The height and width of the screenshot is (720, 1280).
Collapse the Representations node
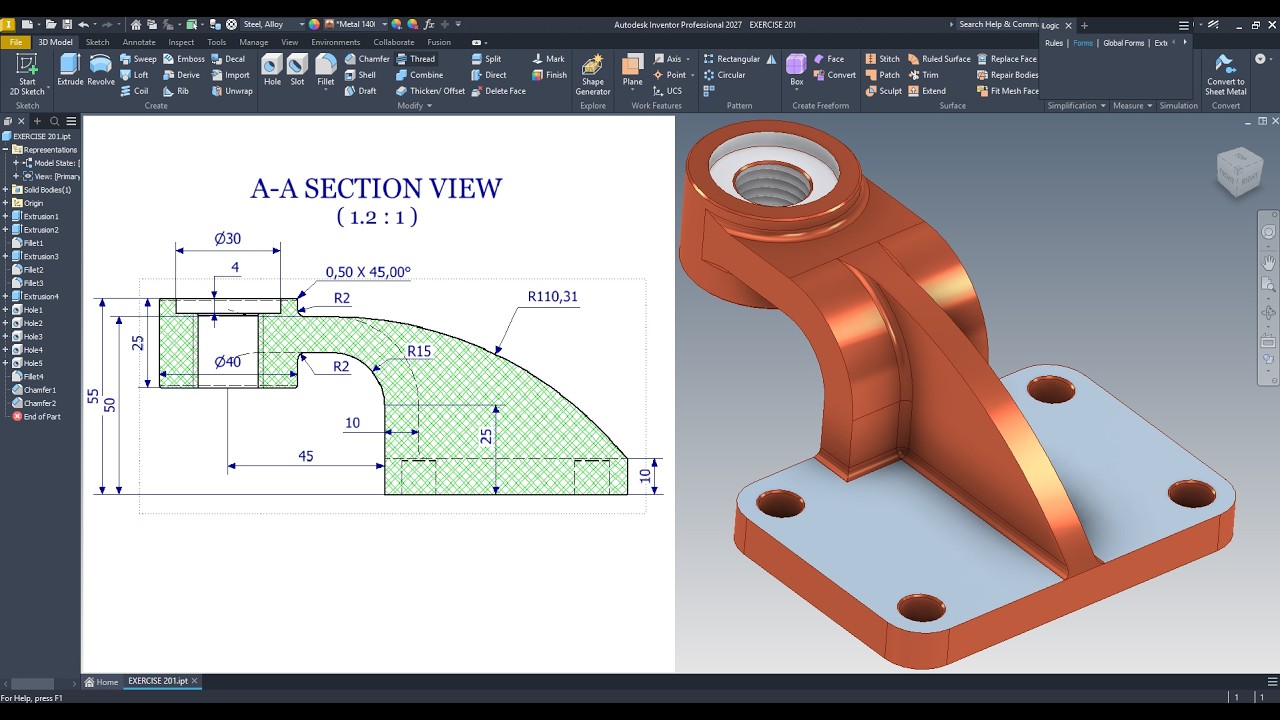(x=6, y=149)
